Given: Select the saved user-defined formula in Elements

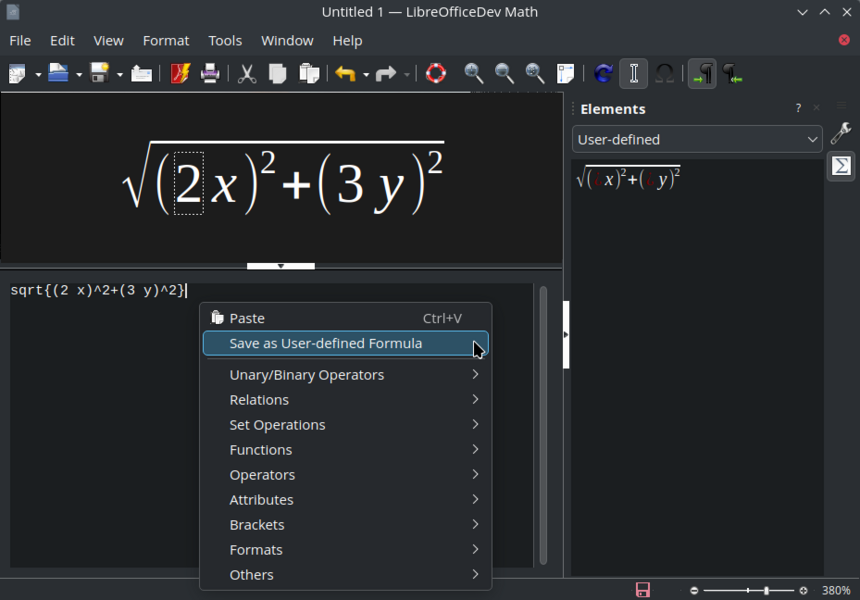Looking at the screenshot, I should [x=628, y=179].
